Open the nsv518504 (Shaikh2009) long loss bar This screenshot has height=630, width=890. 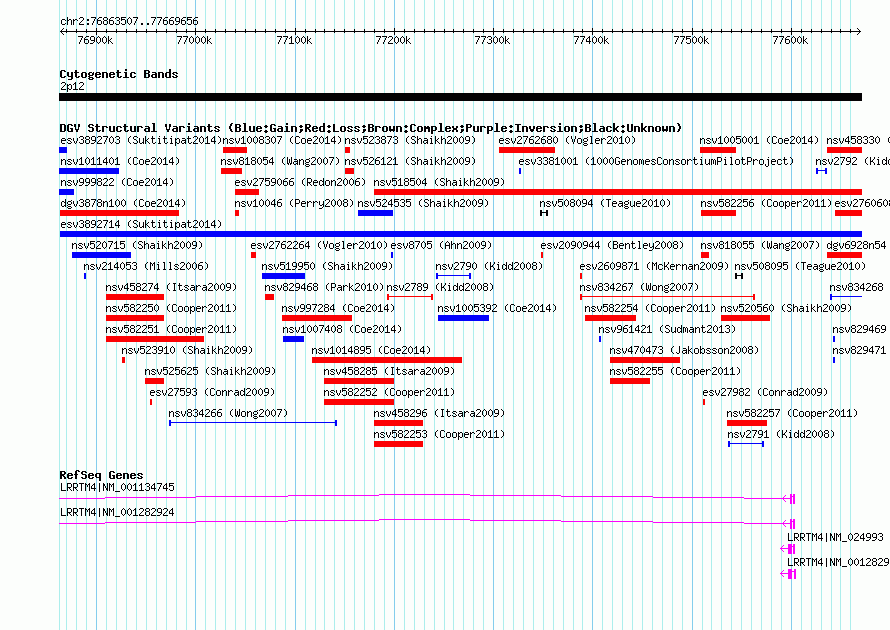[618, 192]
